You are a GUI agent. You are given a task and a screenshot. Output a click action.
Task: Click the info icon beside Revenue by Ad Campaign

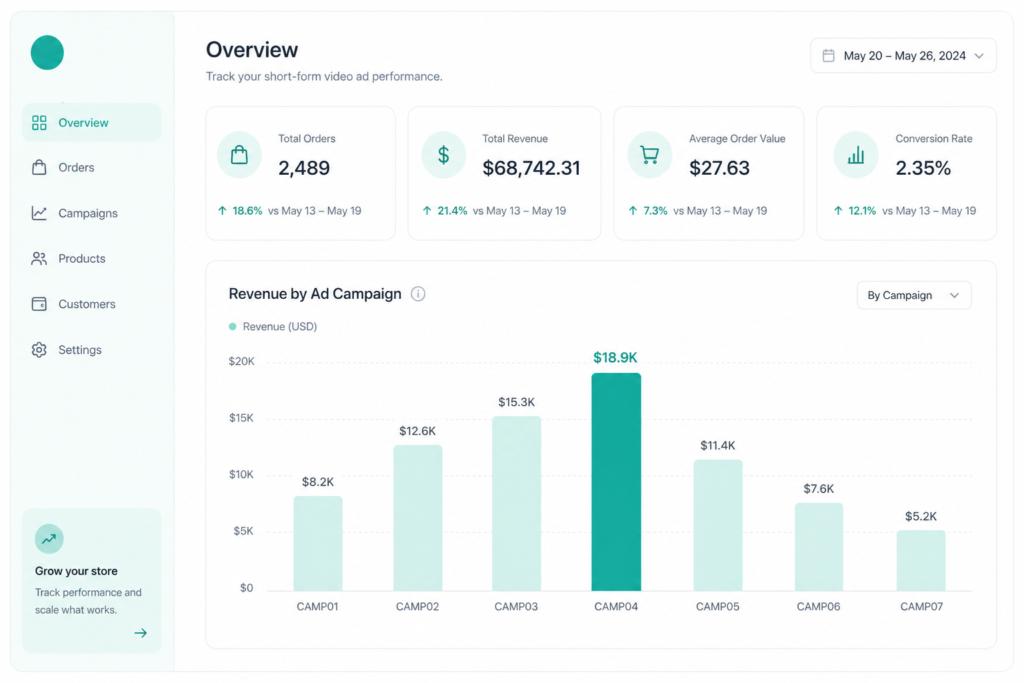pos(418,294)
